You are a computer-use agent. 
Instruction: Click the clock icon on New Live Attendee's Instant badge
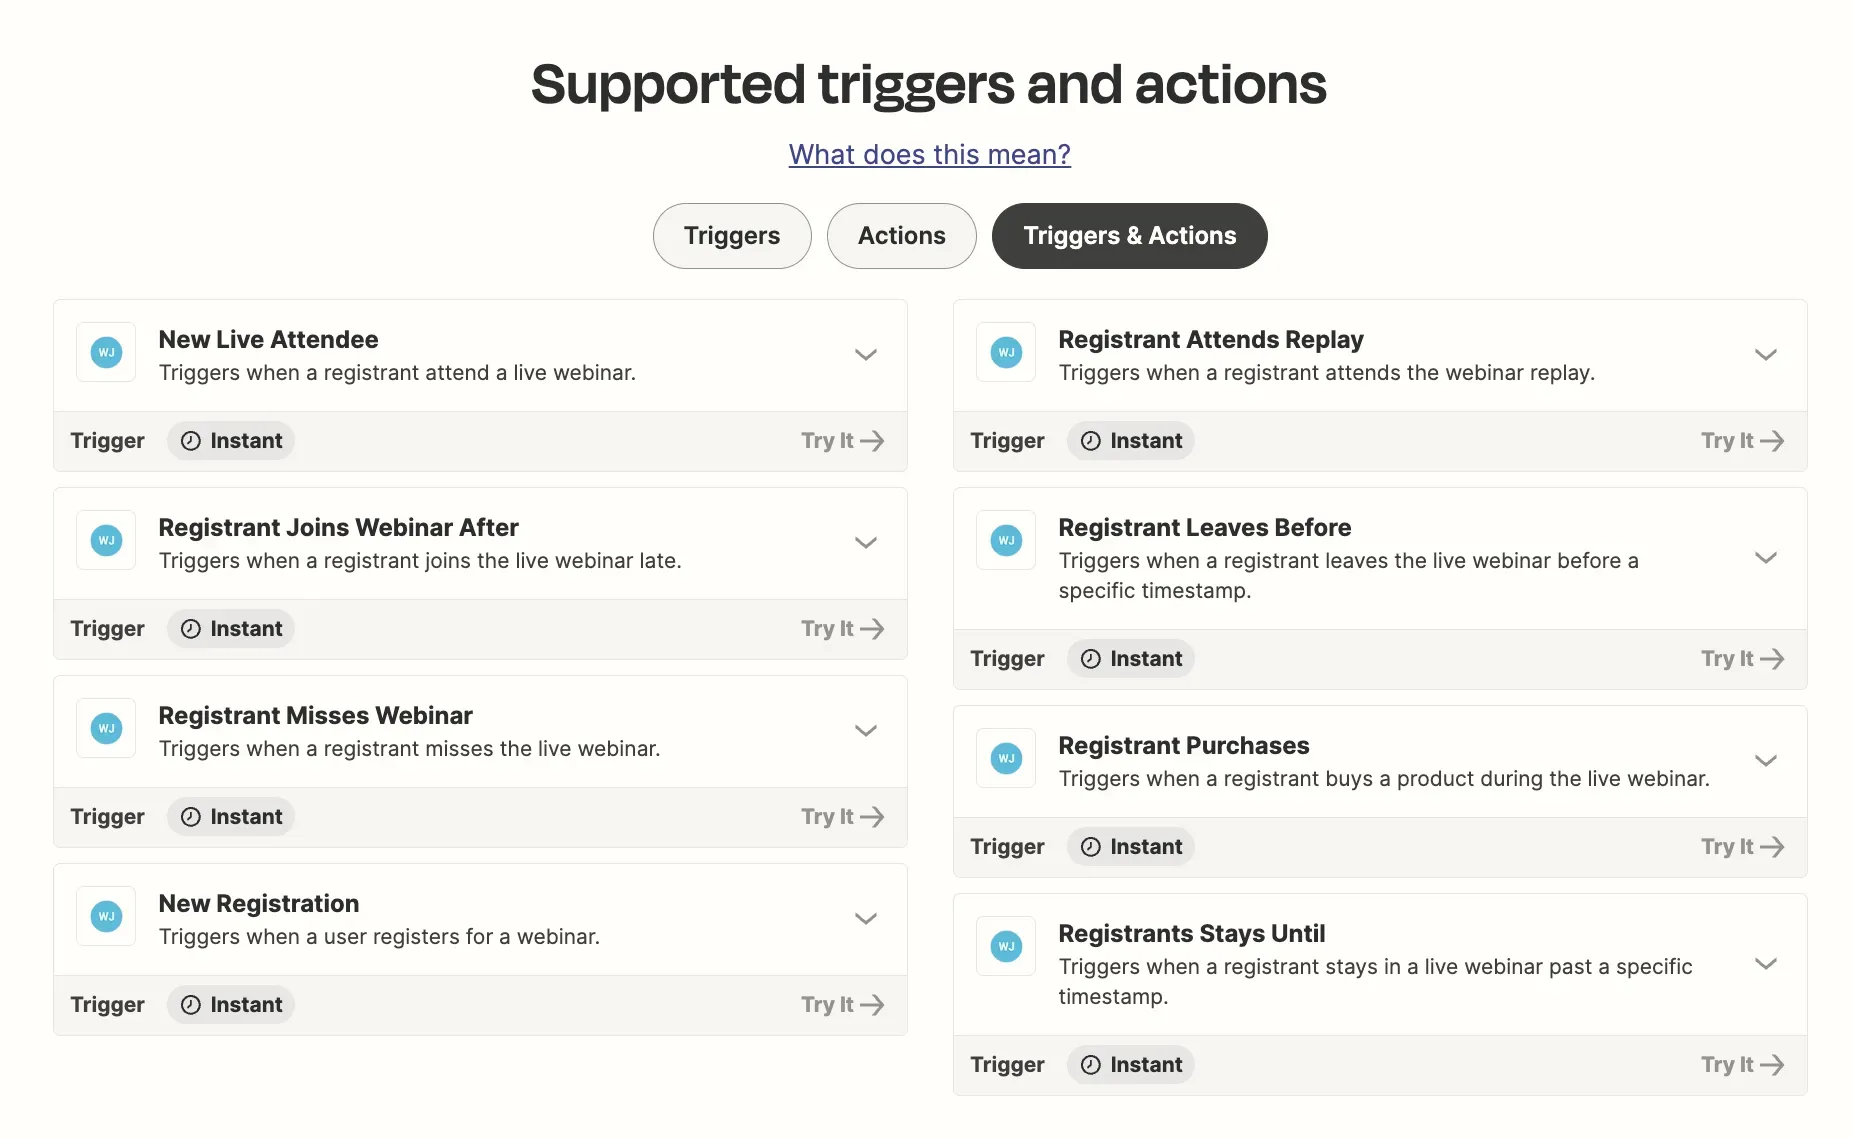(190, 440)
